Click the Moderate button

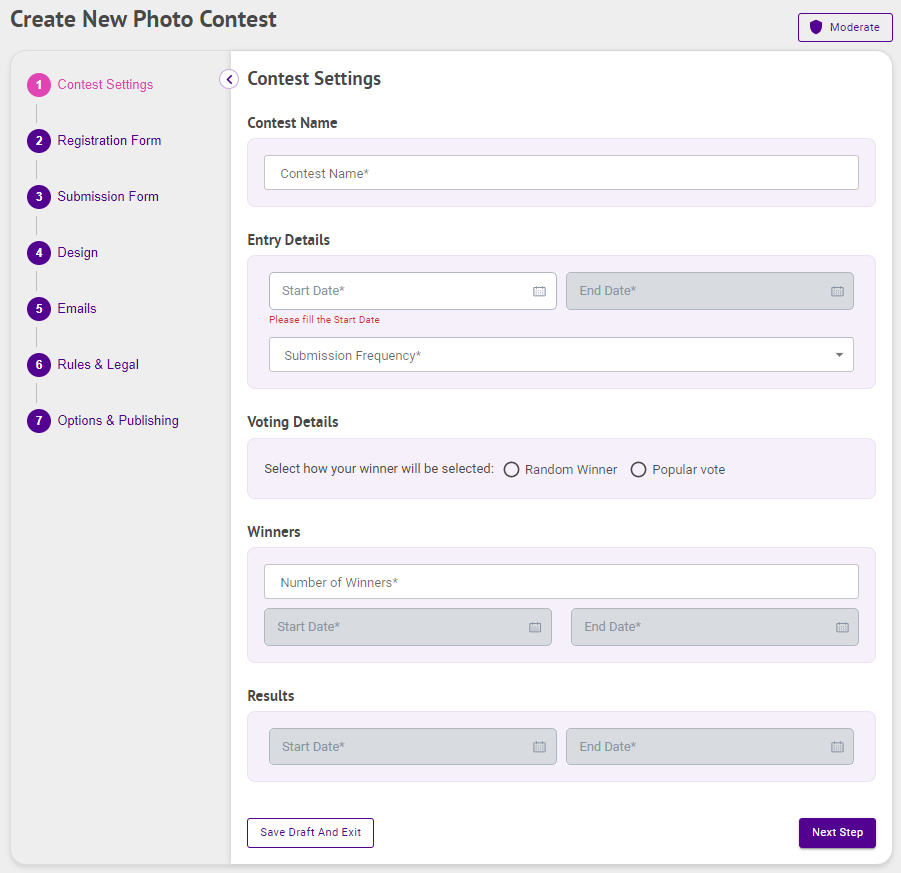point(845,27)
